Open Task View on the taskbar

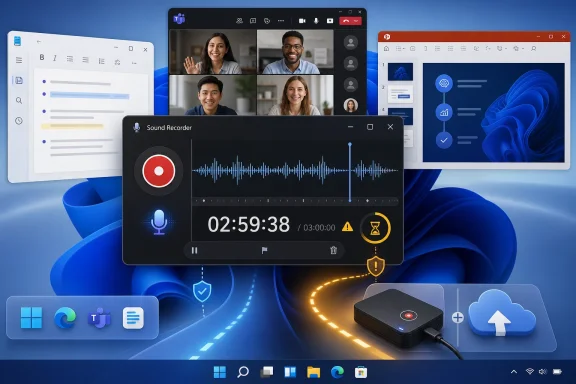266,372
